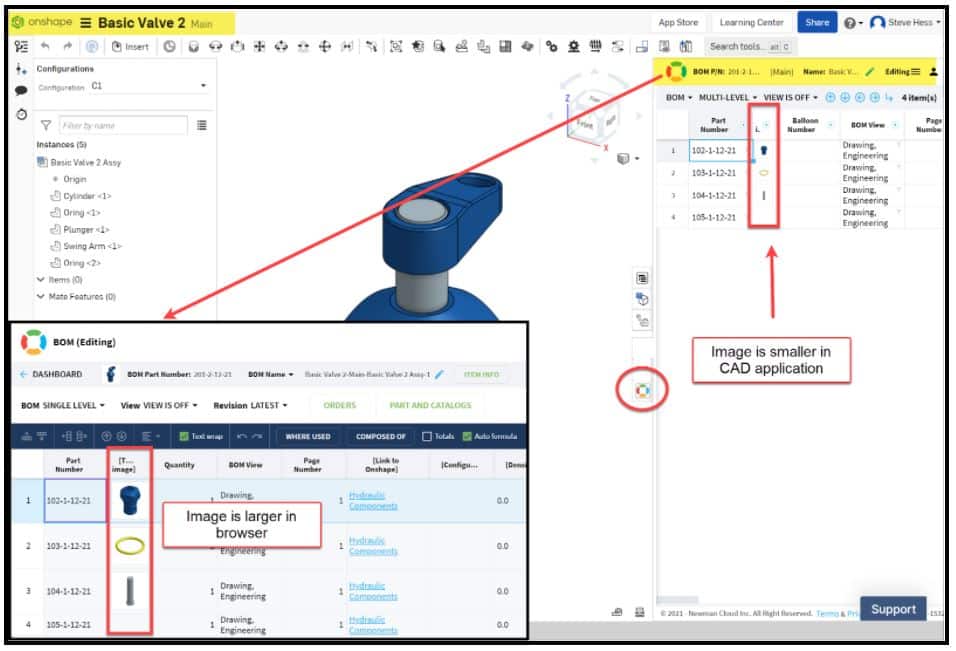The width and height of the screenshot is (956, 651).
Task: Click the Filter by name field
Action: click(x=123, y=125)
